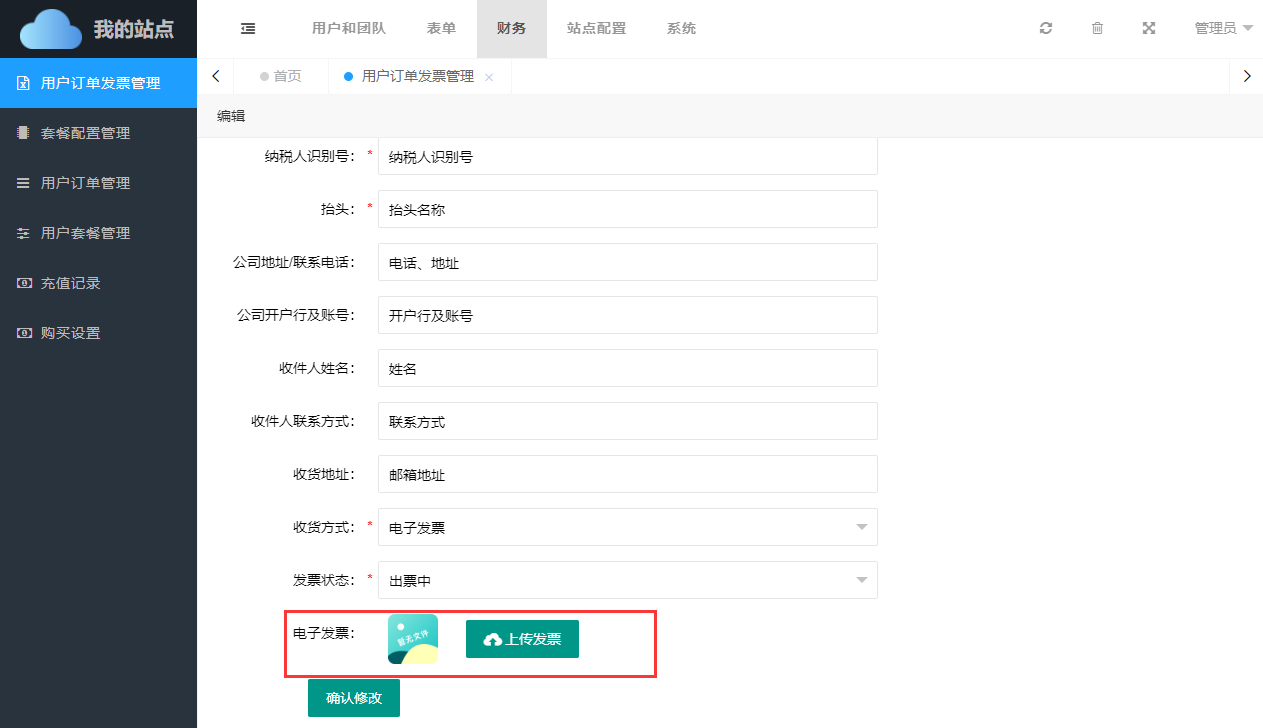This screenshot has width=1263, height=728.
Task: Go to the 首页 tab
Action: point(281,76)
